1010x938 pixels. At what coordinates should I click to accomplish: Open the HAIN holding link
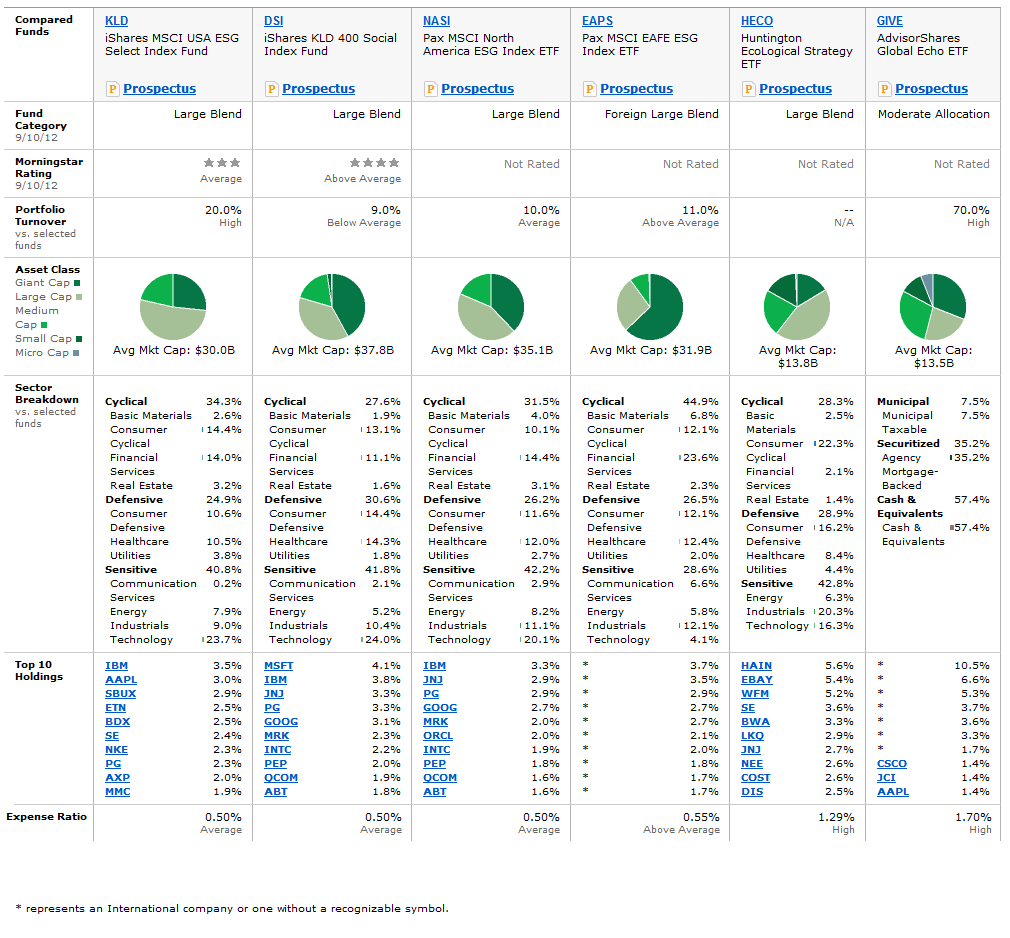tap(757, 666)
